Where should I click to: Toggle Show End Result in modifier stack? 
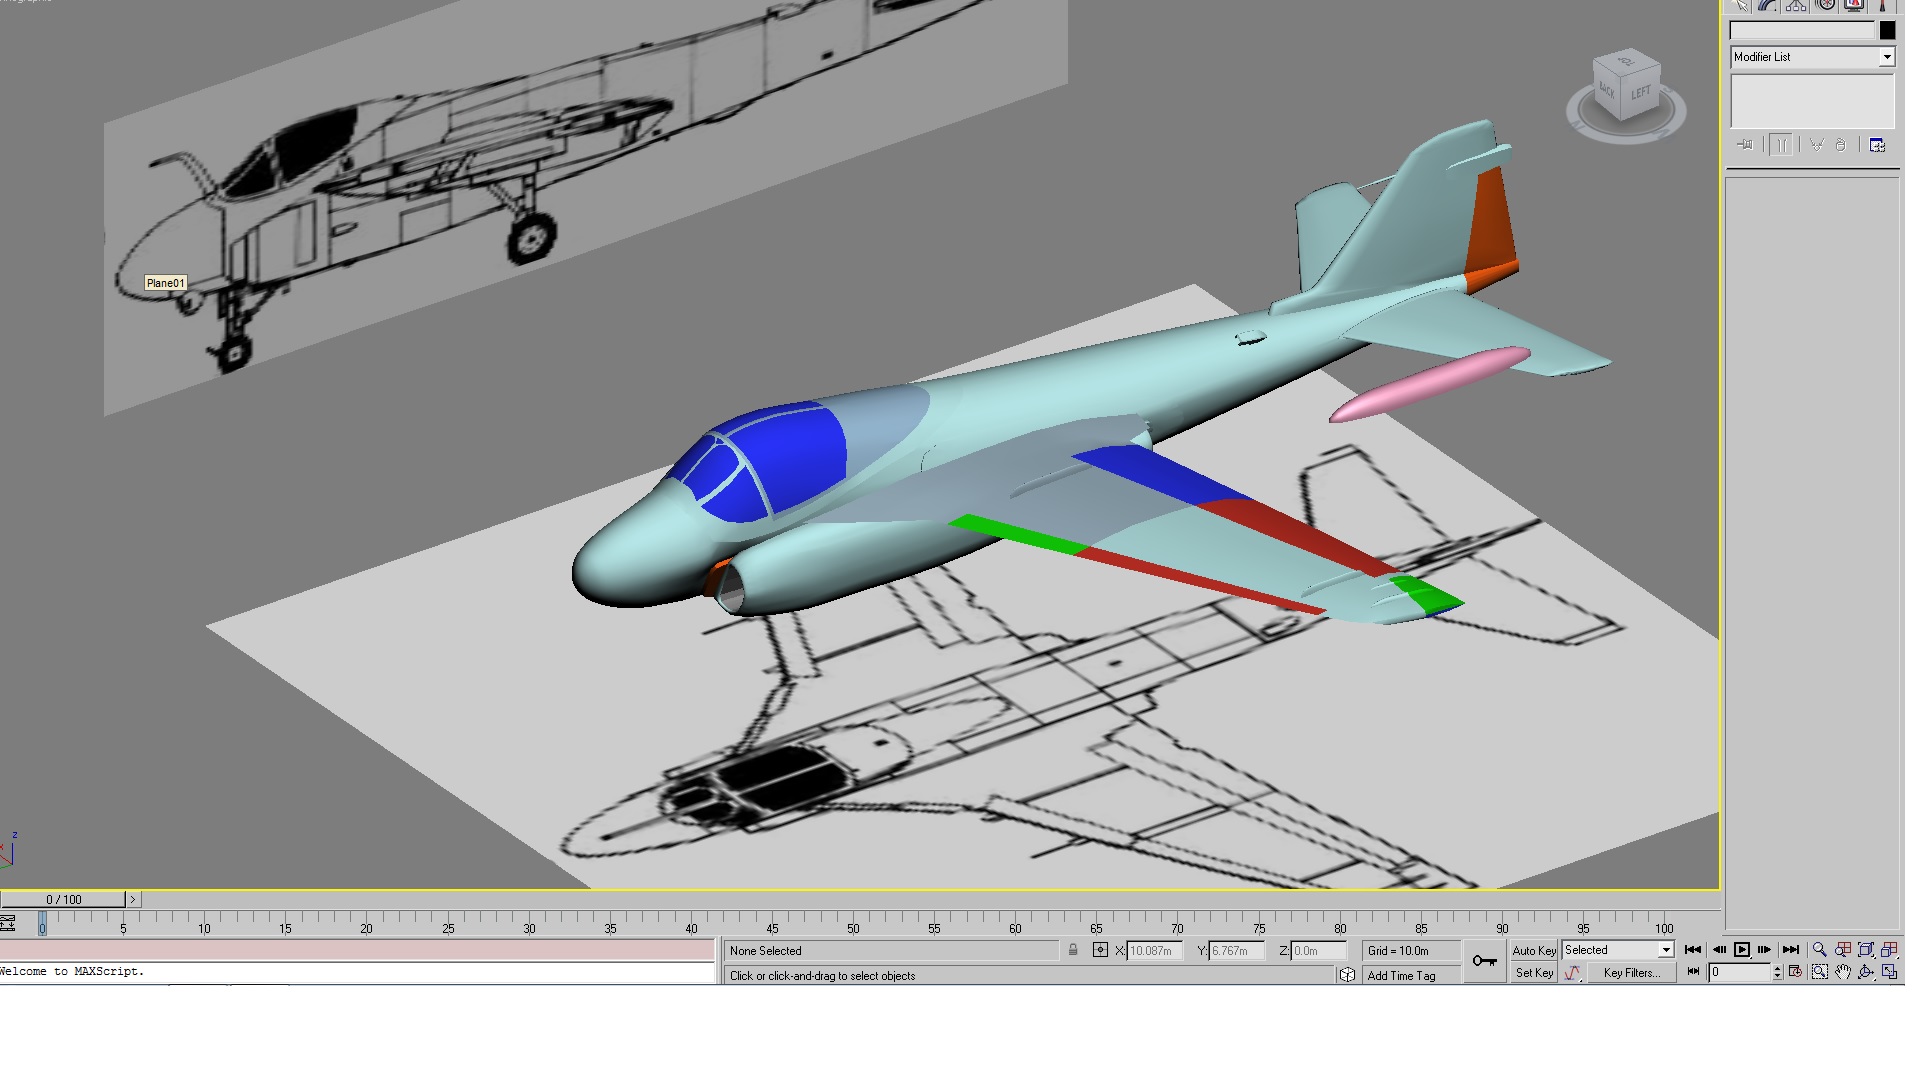click(x=1781, y=145)
